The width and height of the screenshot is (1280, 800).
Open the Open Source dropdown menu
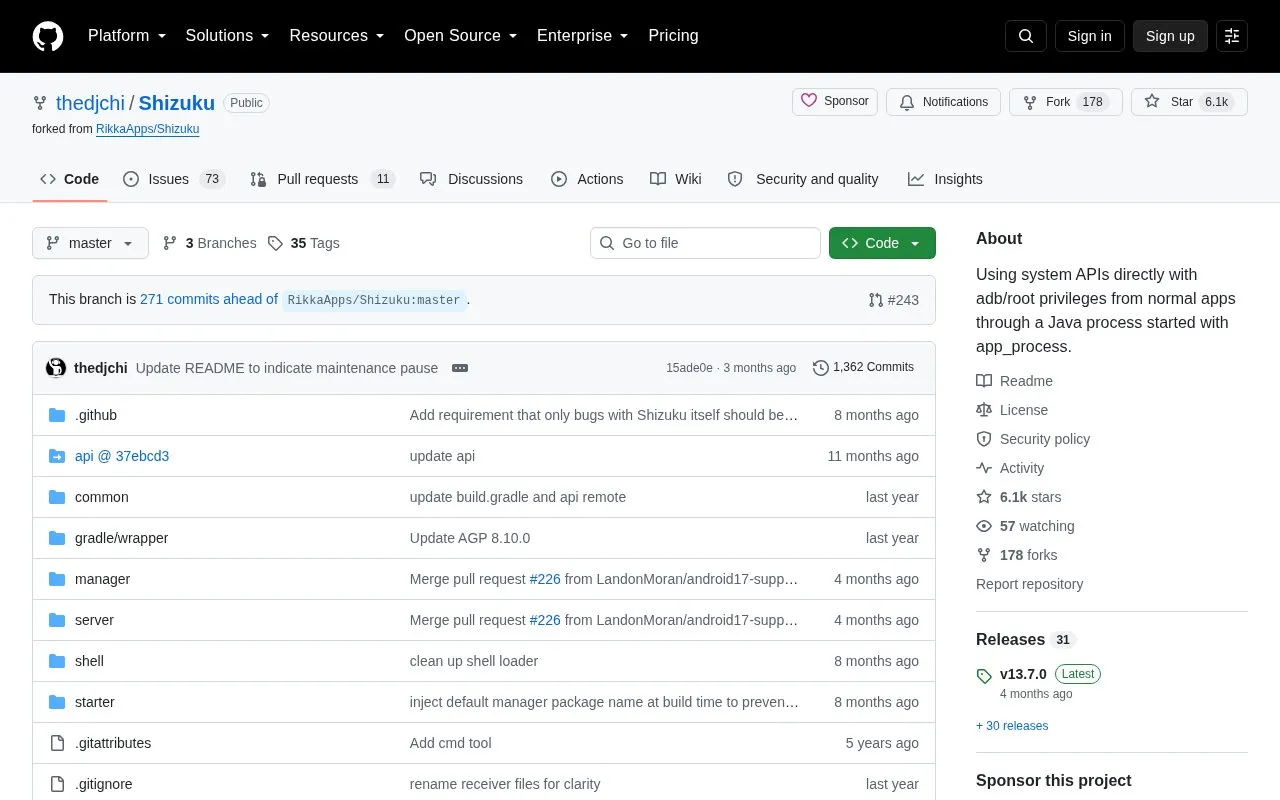click(x=461, y=36)
